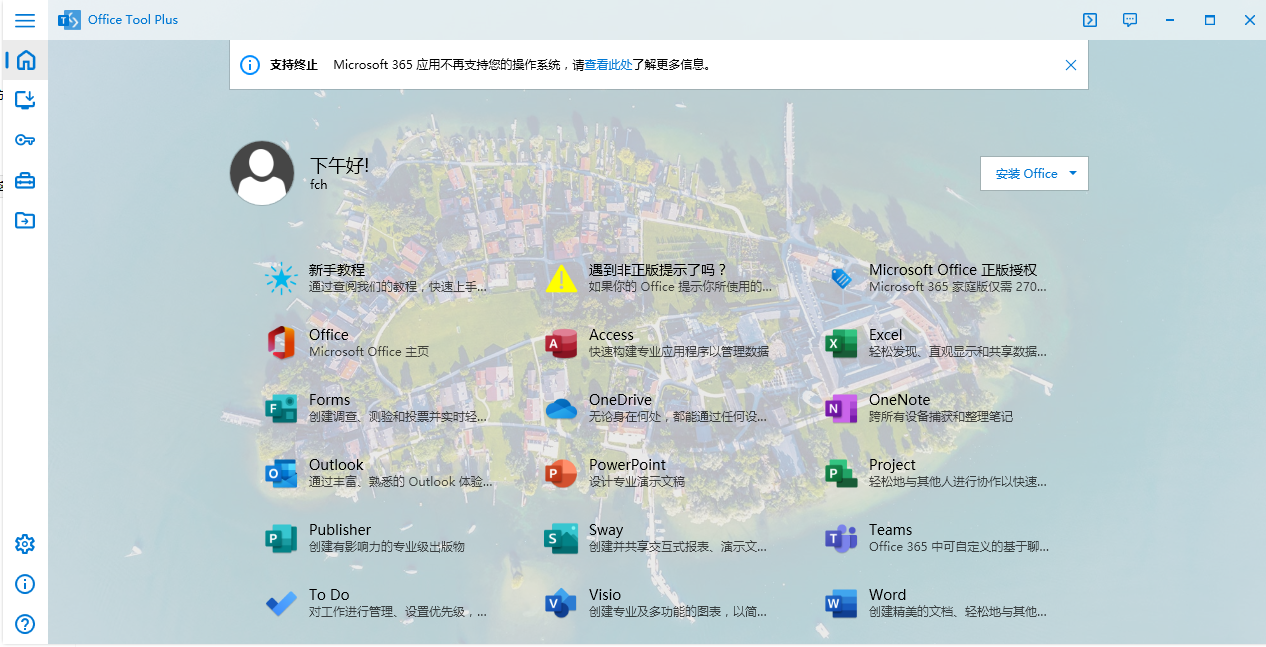Open the Activate page with the key icon

point(25,140)
